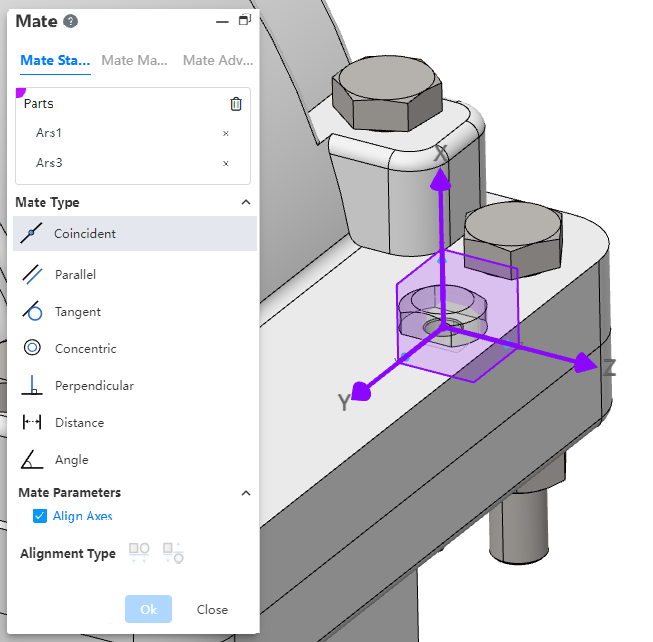Image resolution: width=653 pixels, height=642 pixels.
Task: Delete all parts with trash icon
Action: pos(236,104)
